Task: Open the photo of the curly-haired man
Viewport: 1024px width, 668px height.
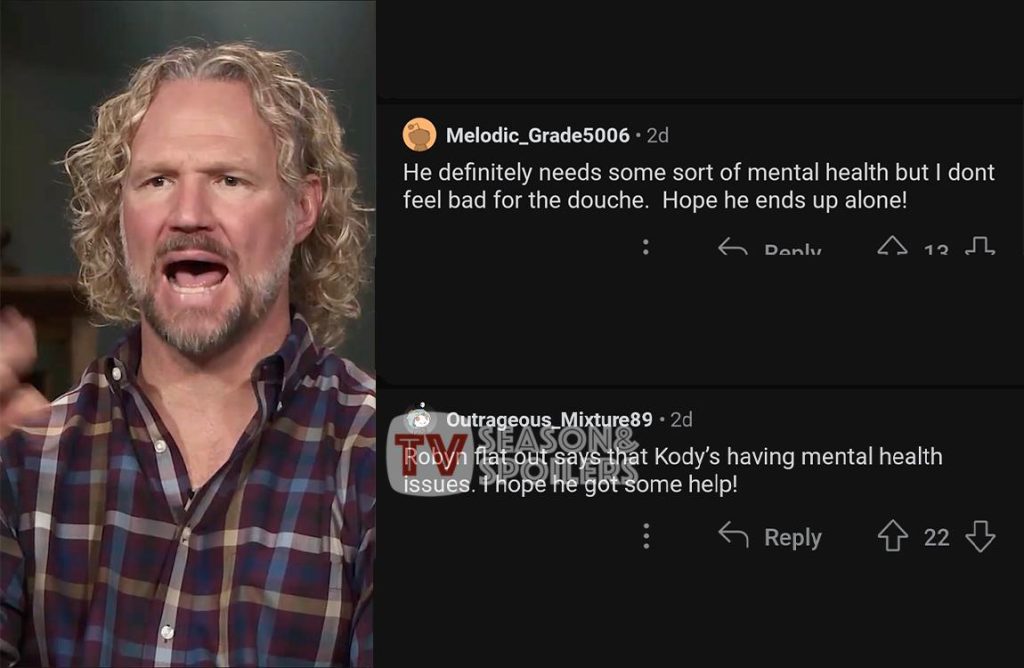Action: [x=187, y=334]
